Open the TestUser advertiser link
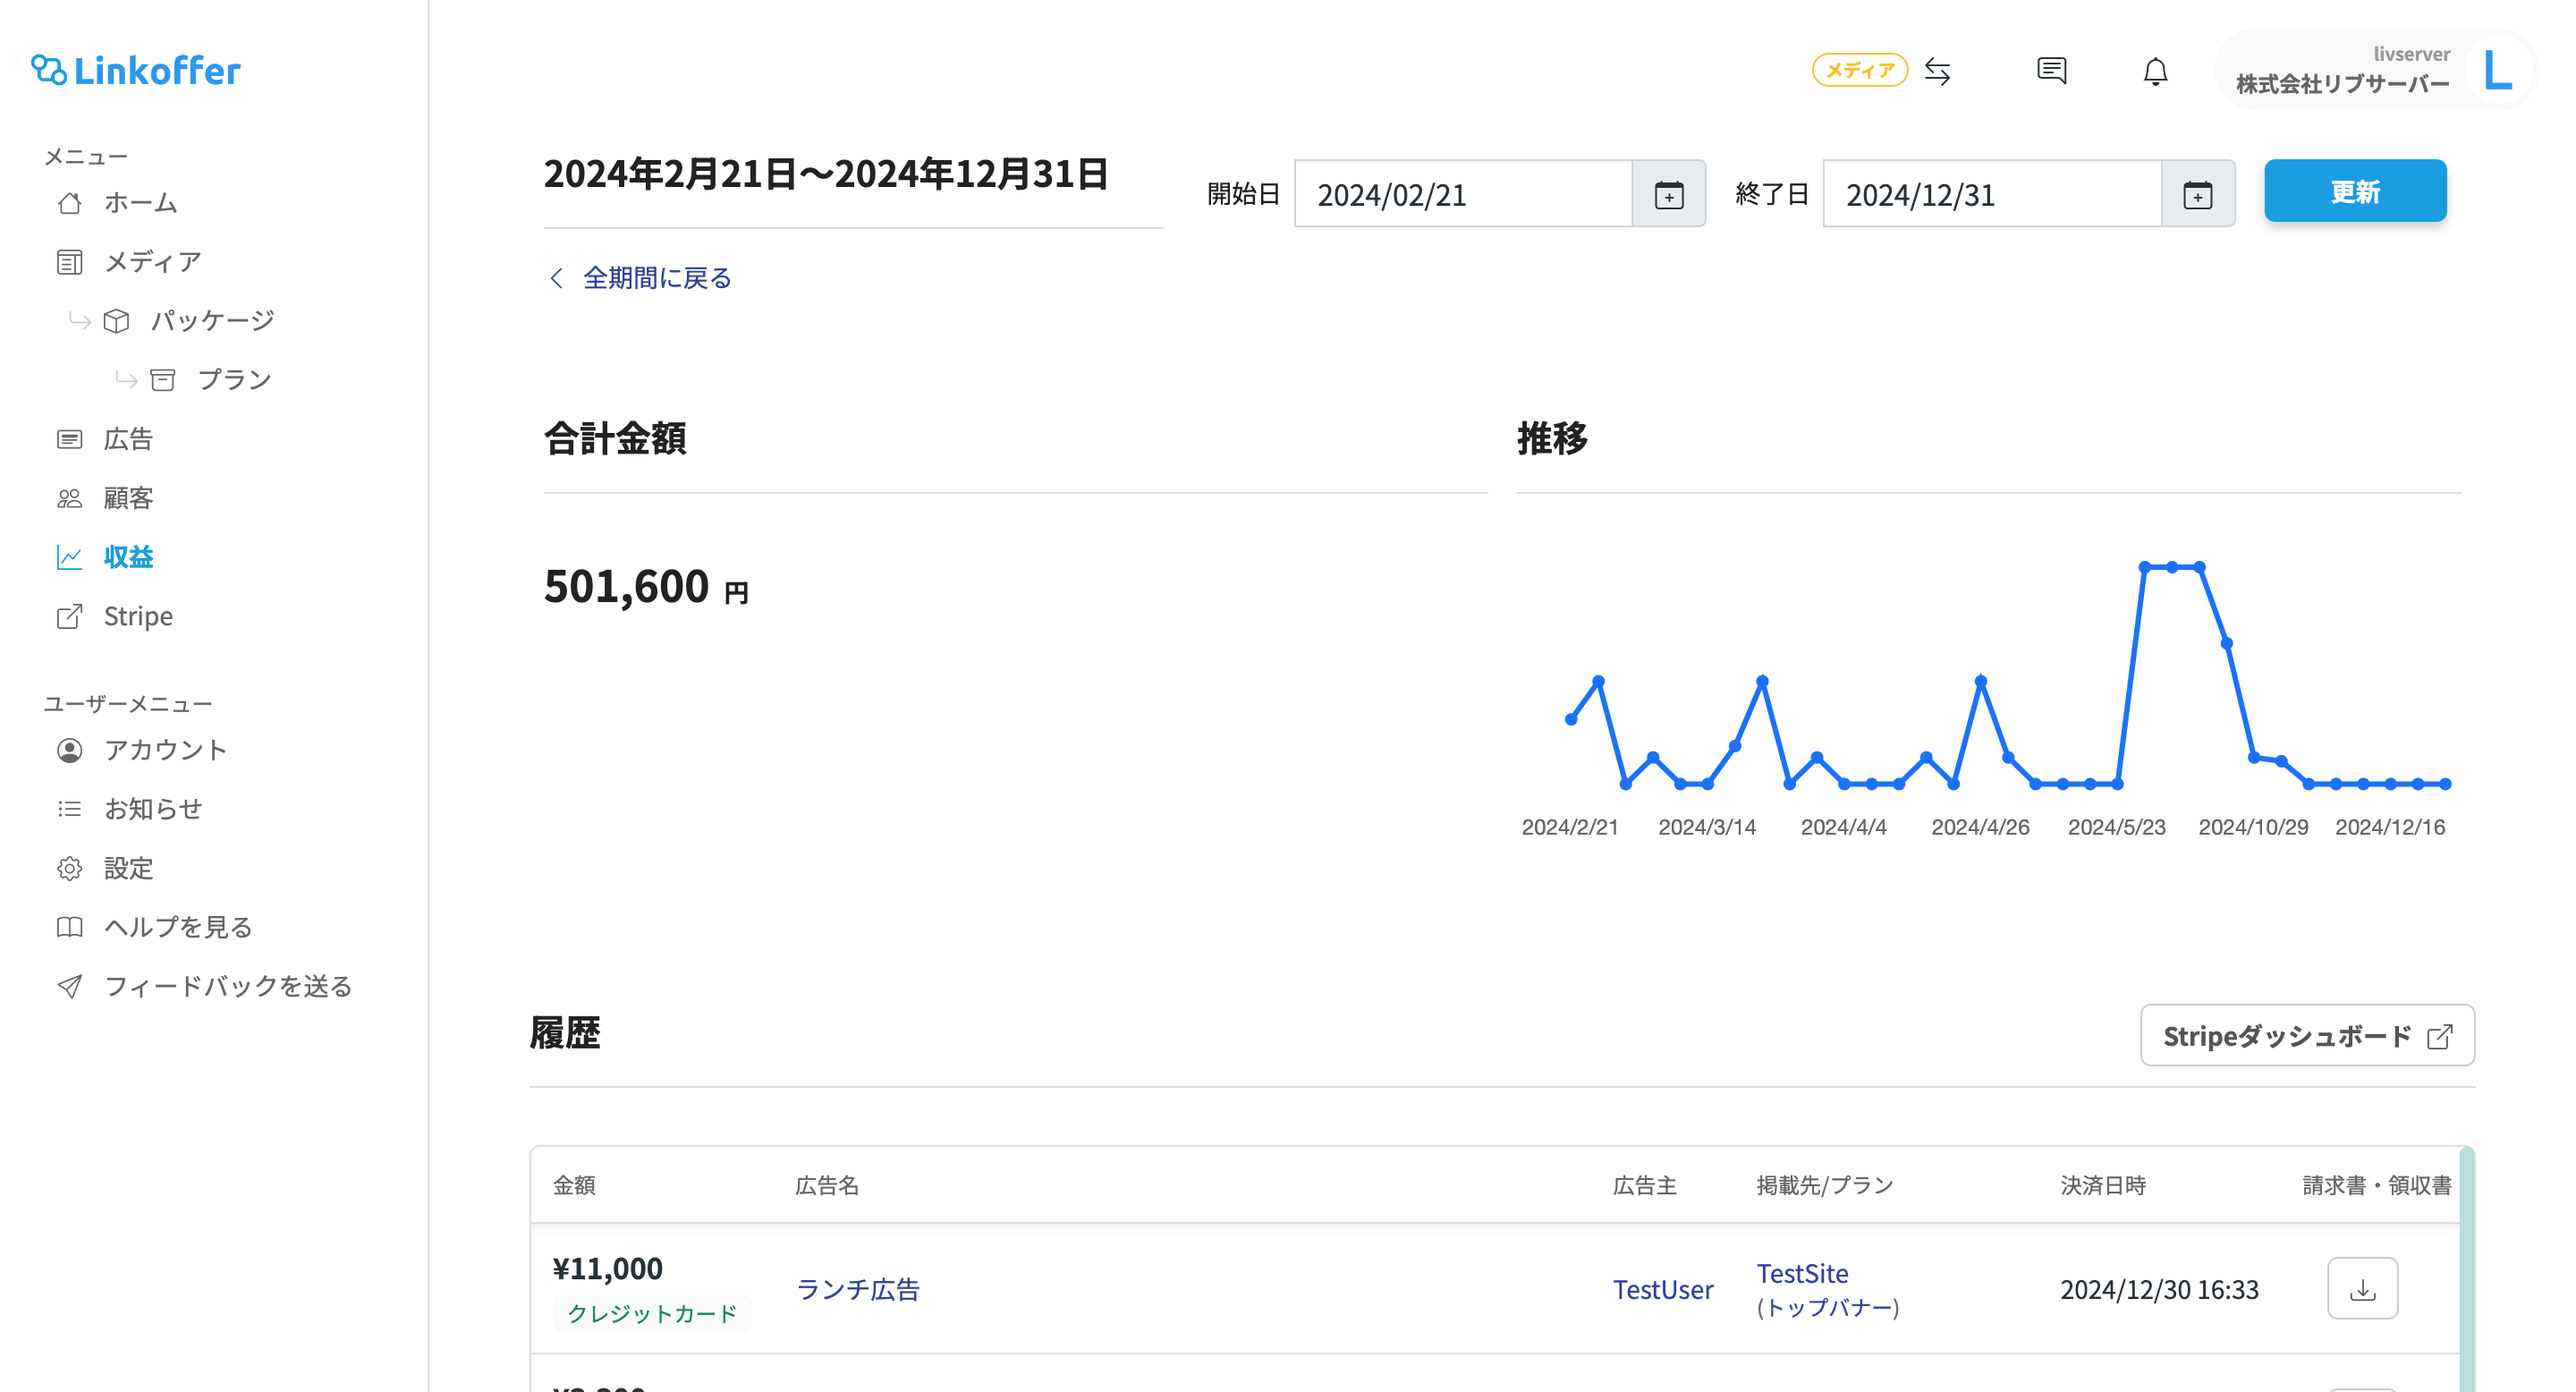Viewport: 2576px width, 1392px height. (x=1662, y=1289)
